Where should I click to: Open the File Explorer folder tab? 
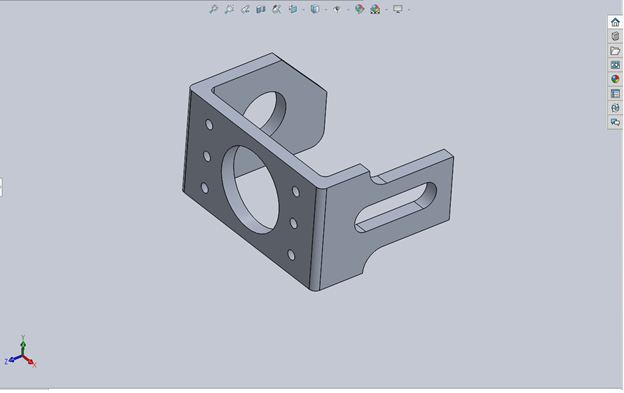(615, 51)
